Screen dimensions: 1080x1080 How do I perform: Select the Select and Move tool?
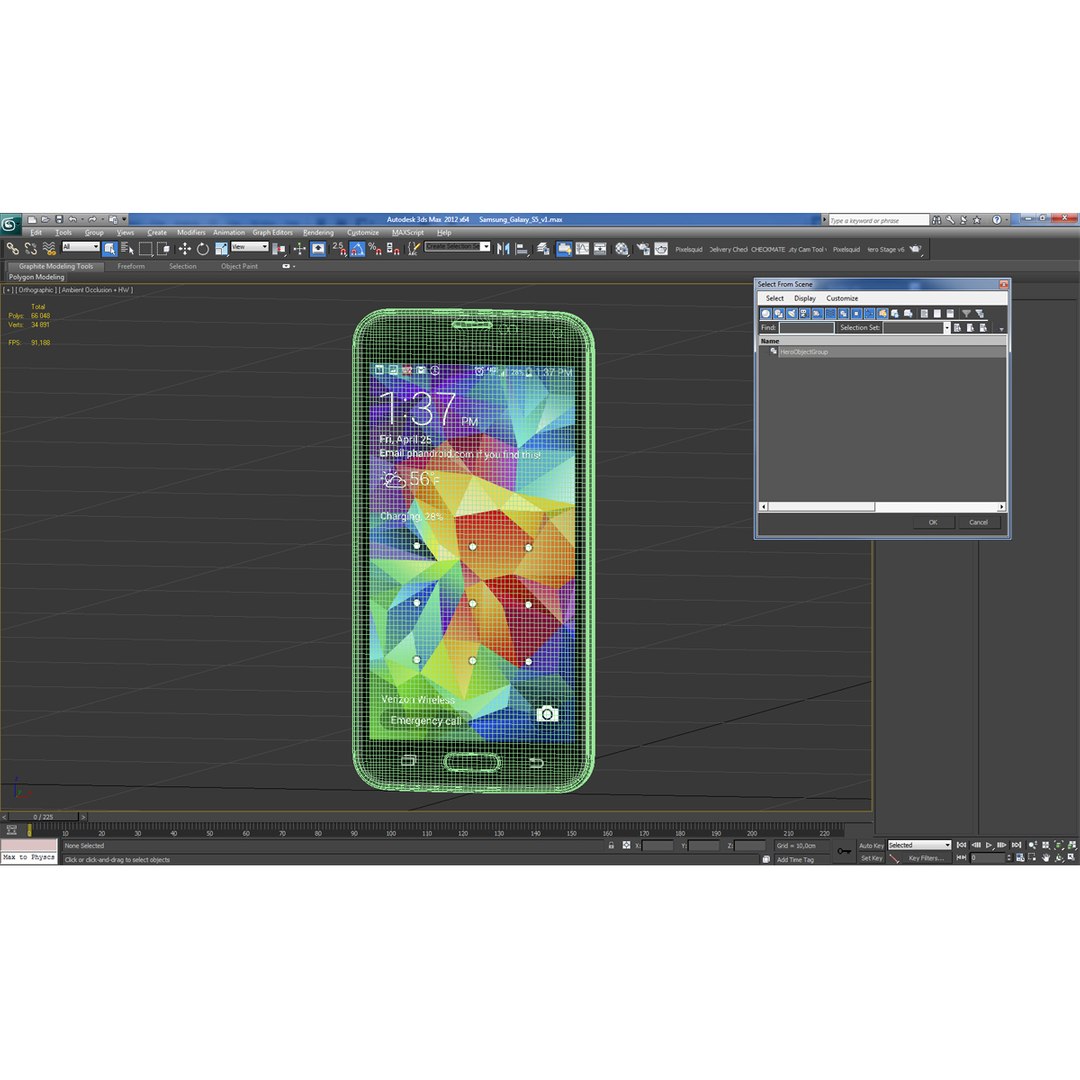pos(185,249)
